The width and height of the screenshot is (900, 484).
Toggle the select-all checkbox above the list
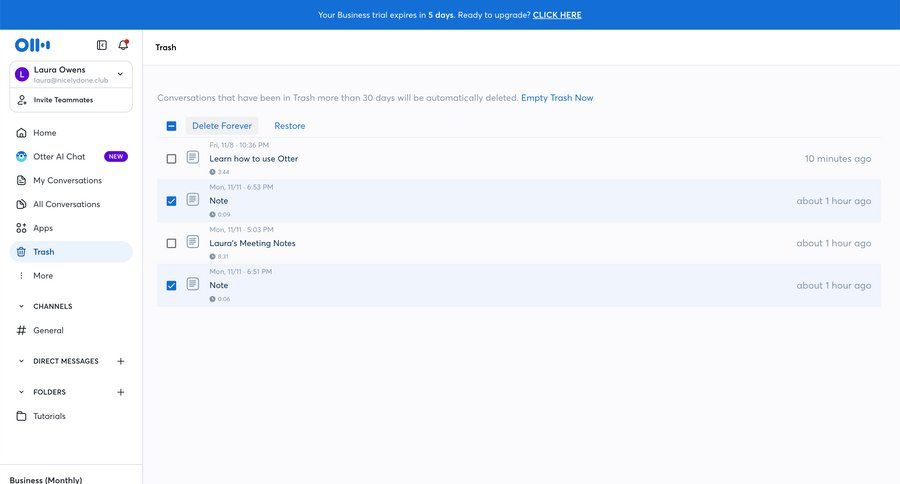point(171,126)
